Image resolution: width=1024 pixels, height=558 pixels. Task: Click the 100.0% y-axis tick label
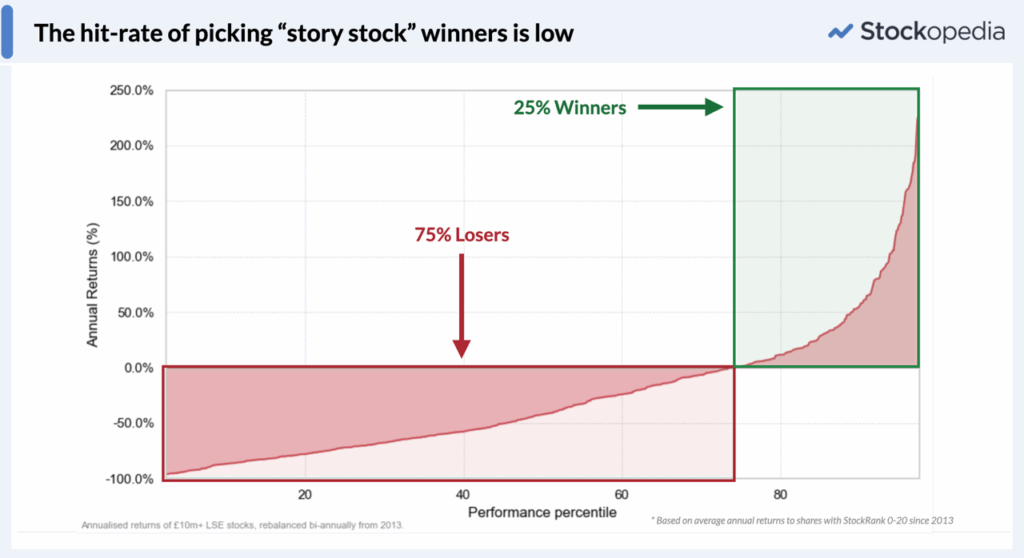coord(132,257)
